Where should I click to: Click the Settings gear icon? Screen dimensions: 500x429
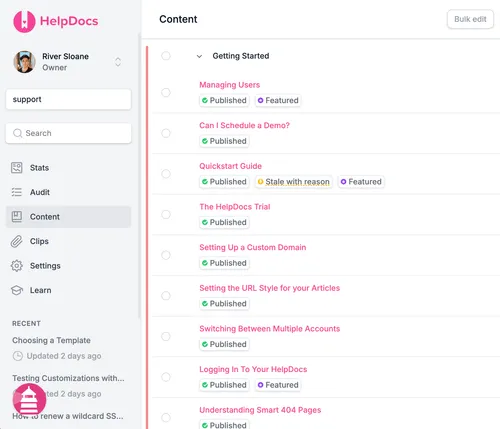17,266
